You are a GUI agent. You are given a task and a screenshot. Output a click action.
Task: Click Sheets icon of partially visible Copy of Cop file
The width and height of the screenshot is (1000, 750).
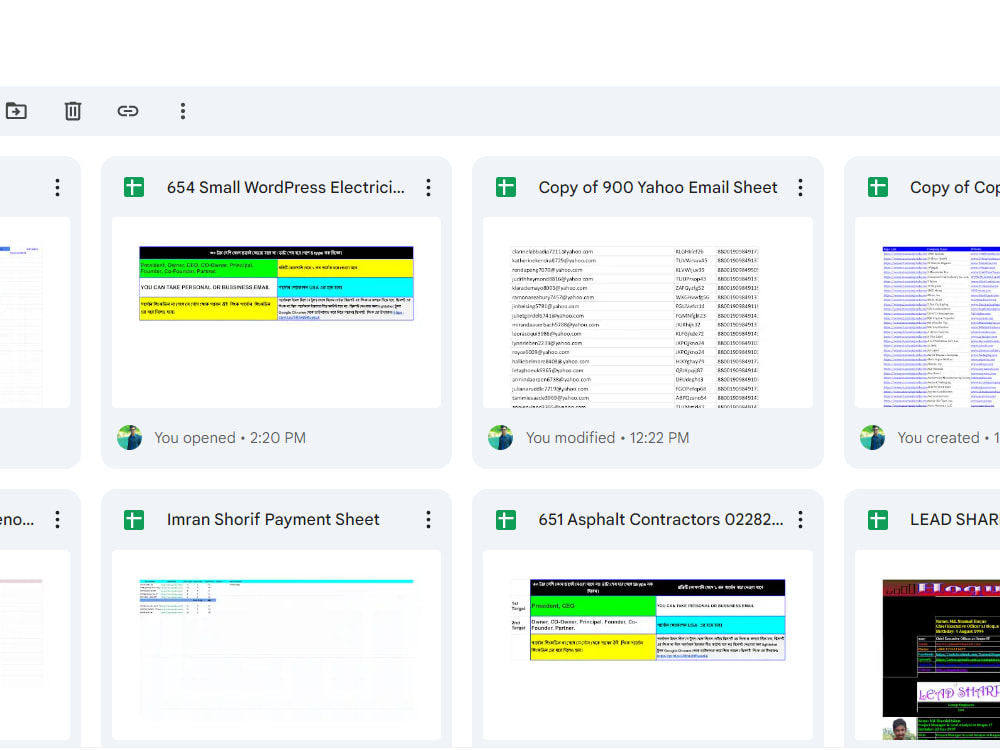coord(878,188)
